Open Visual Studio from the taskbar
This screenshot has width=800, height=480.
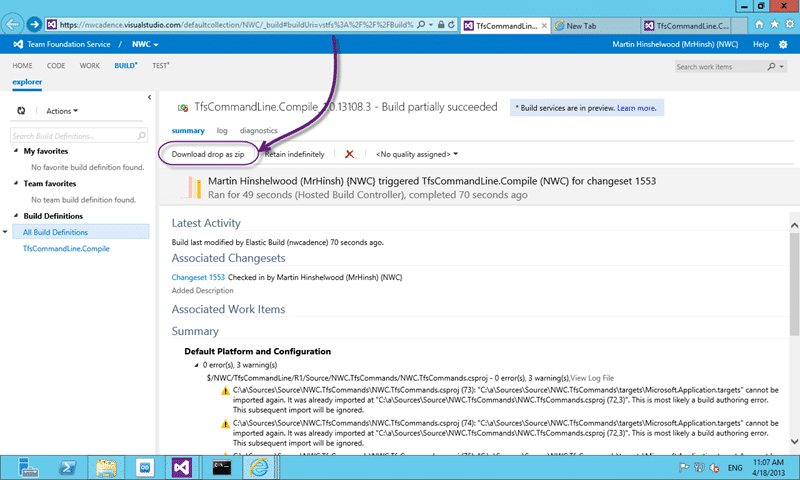click(182, 467)
